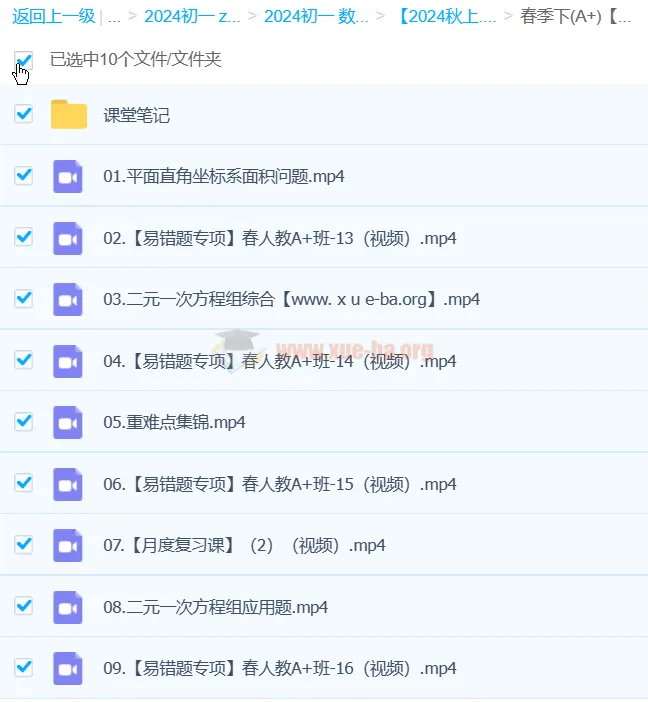Click video icon for 03.二元一次方程组综合

tap(68, 300)
